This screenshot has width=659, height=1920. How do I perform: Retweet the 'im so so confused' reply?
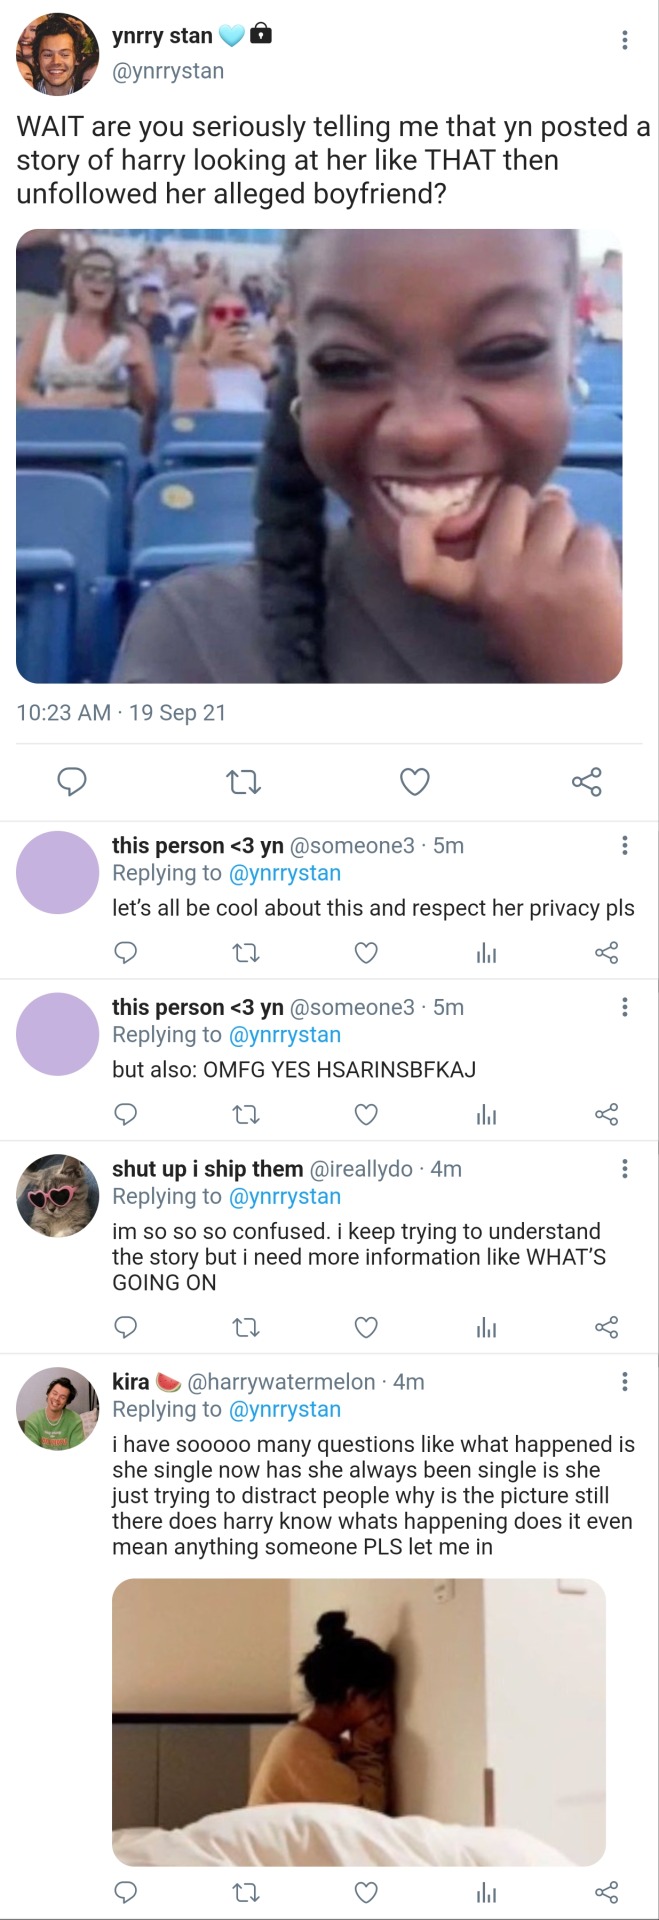(x=245, y=1328)
